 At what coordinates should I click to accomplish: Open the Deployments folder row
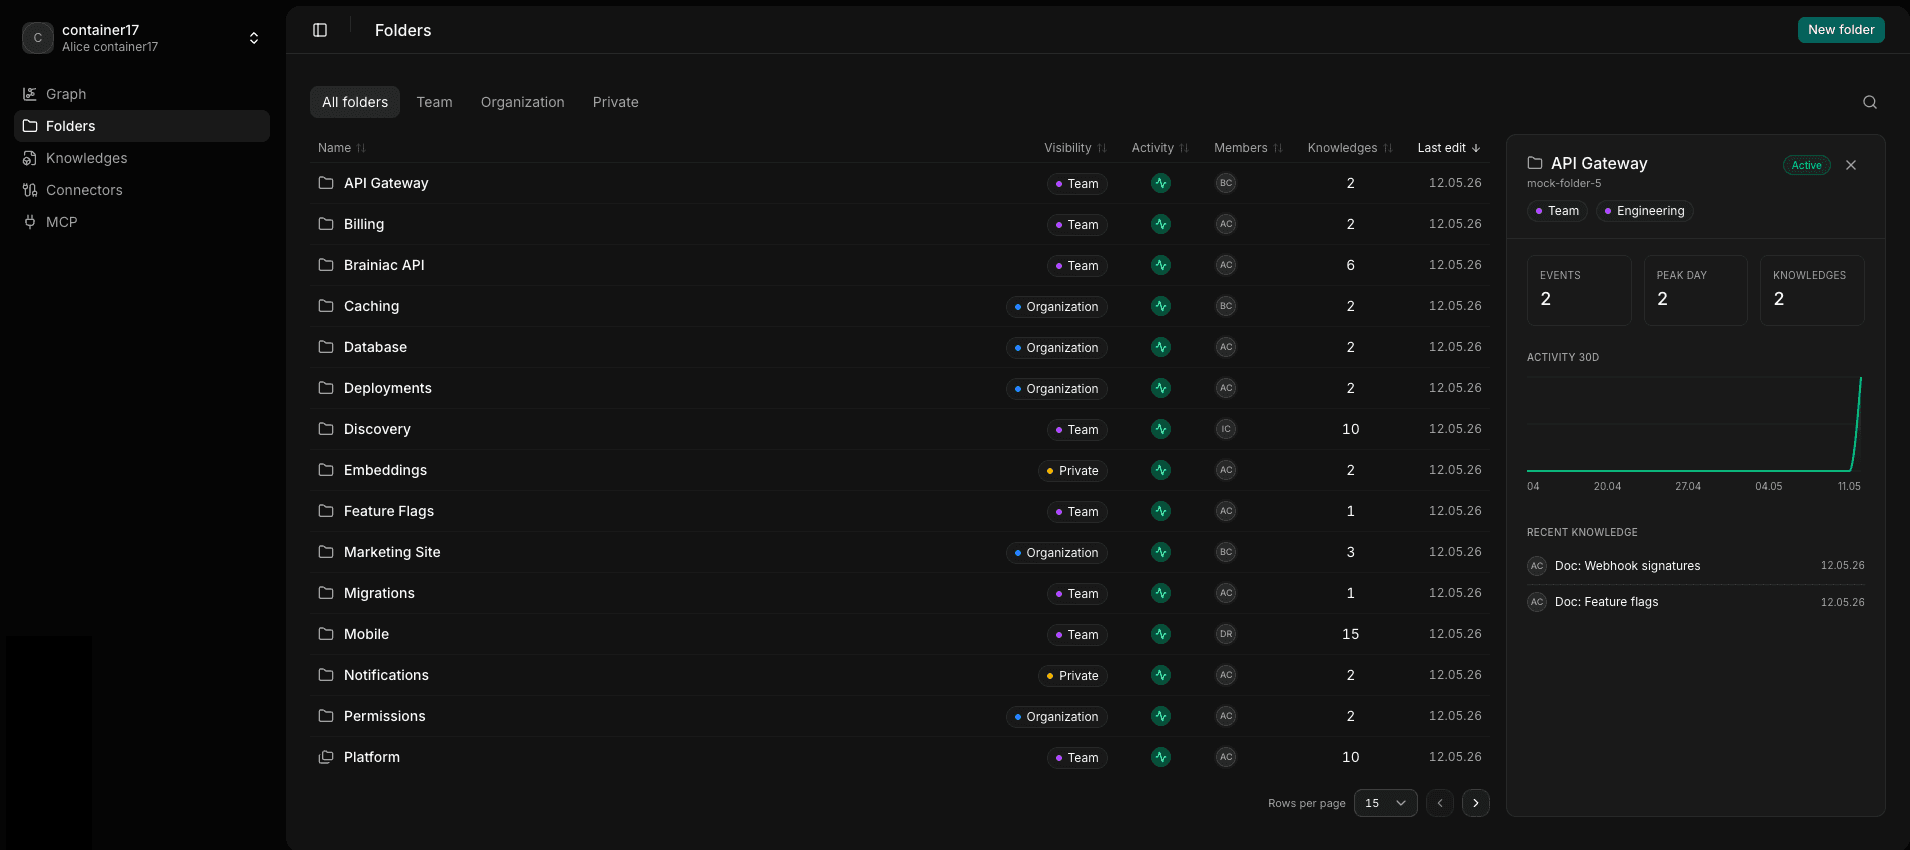pyautogui.click(x=900, y=388)
